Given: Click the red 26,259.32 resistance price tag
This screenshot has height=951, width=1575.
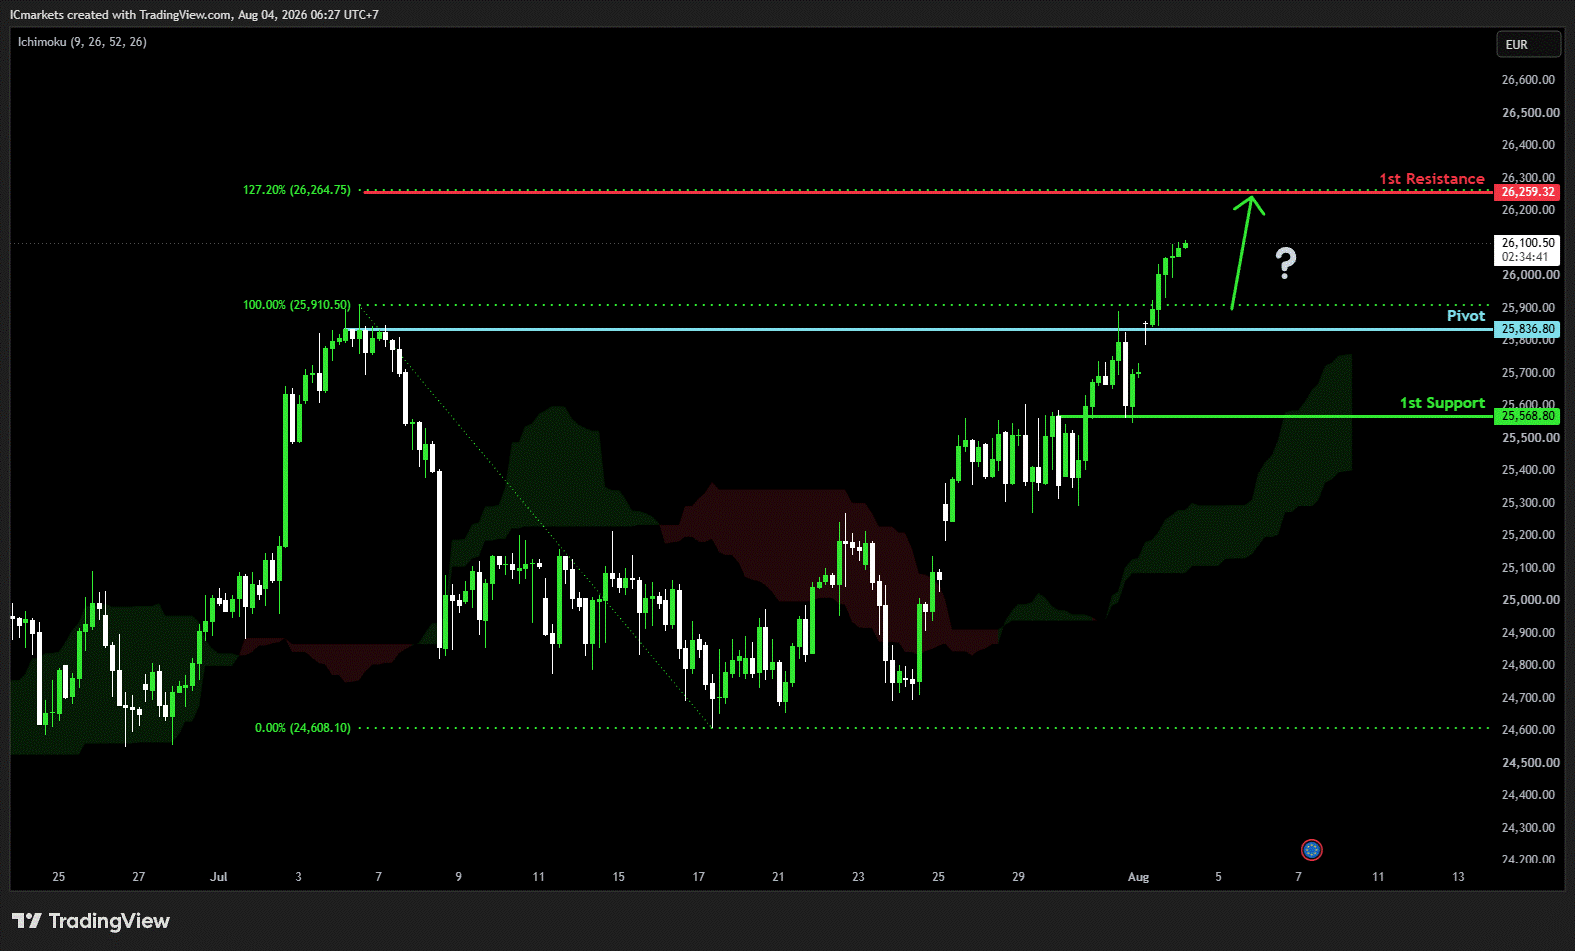Looking at the screenshot, I should coord(1527,192).
